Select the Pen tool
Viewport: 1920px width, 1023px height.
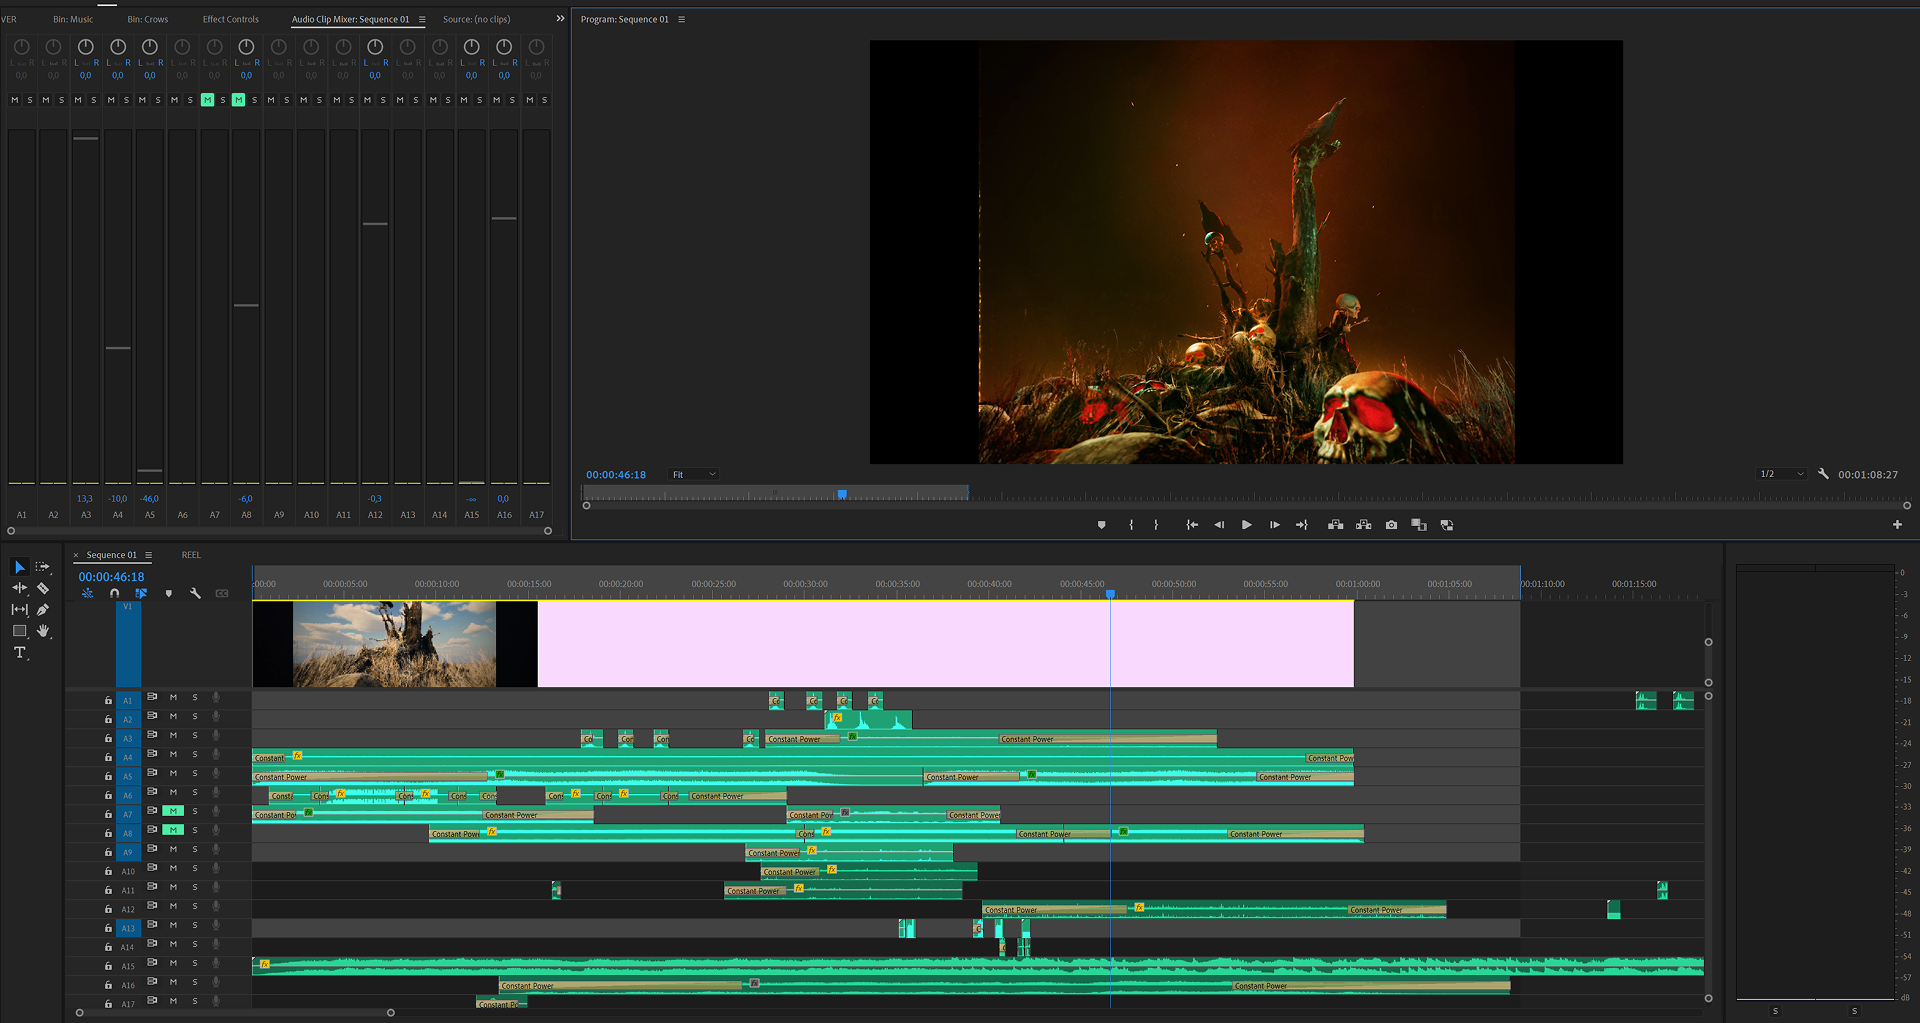(43, 609)
